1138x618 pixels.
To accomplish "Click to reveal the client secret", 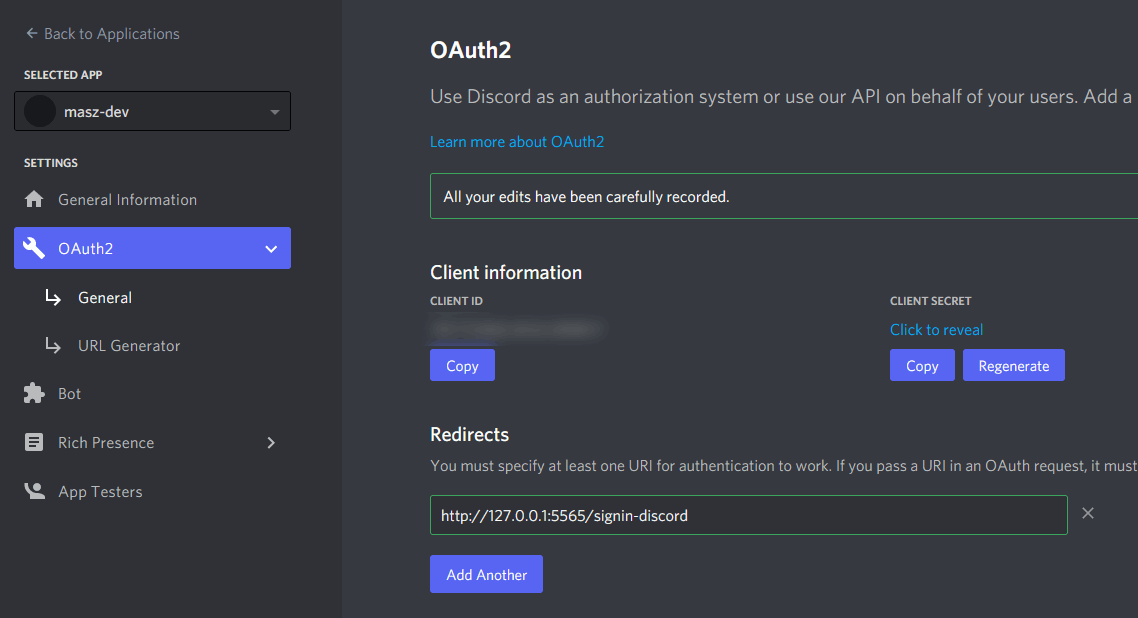I will pyautogui.click(x=936, y=329).
